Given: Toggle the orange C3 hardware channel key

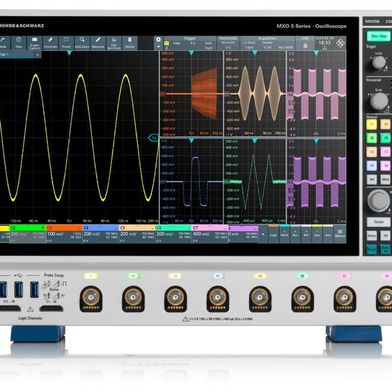Looking at the screenshot, I should tap(372, 152).
